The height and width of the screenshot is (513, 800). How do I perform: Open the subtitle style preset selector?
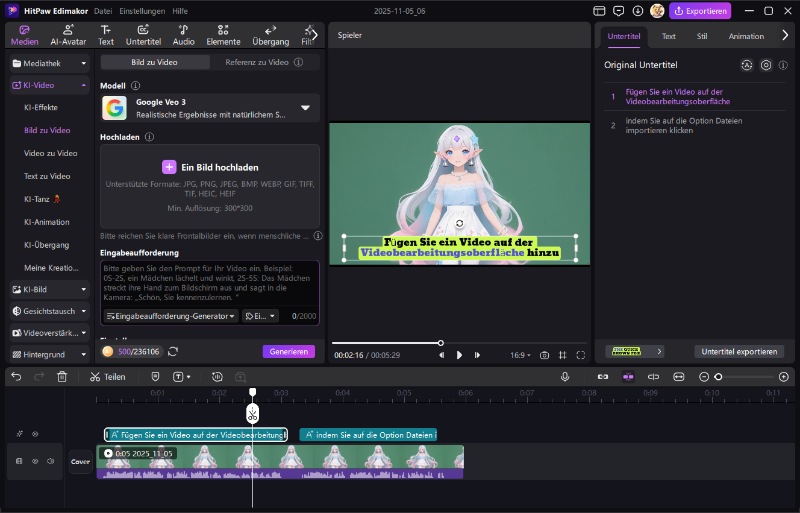tap(635, 351)
